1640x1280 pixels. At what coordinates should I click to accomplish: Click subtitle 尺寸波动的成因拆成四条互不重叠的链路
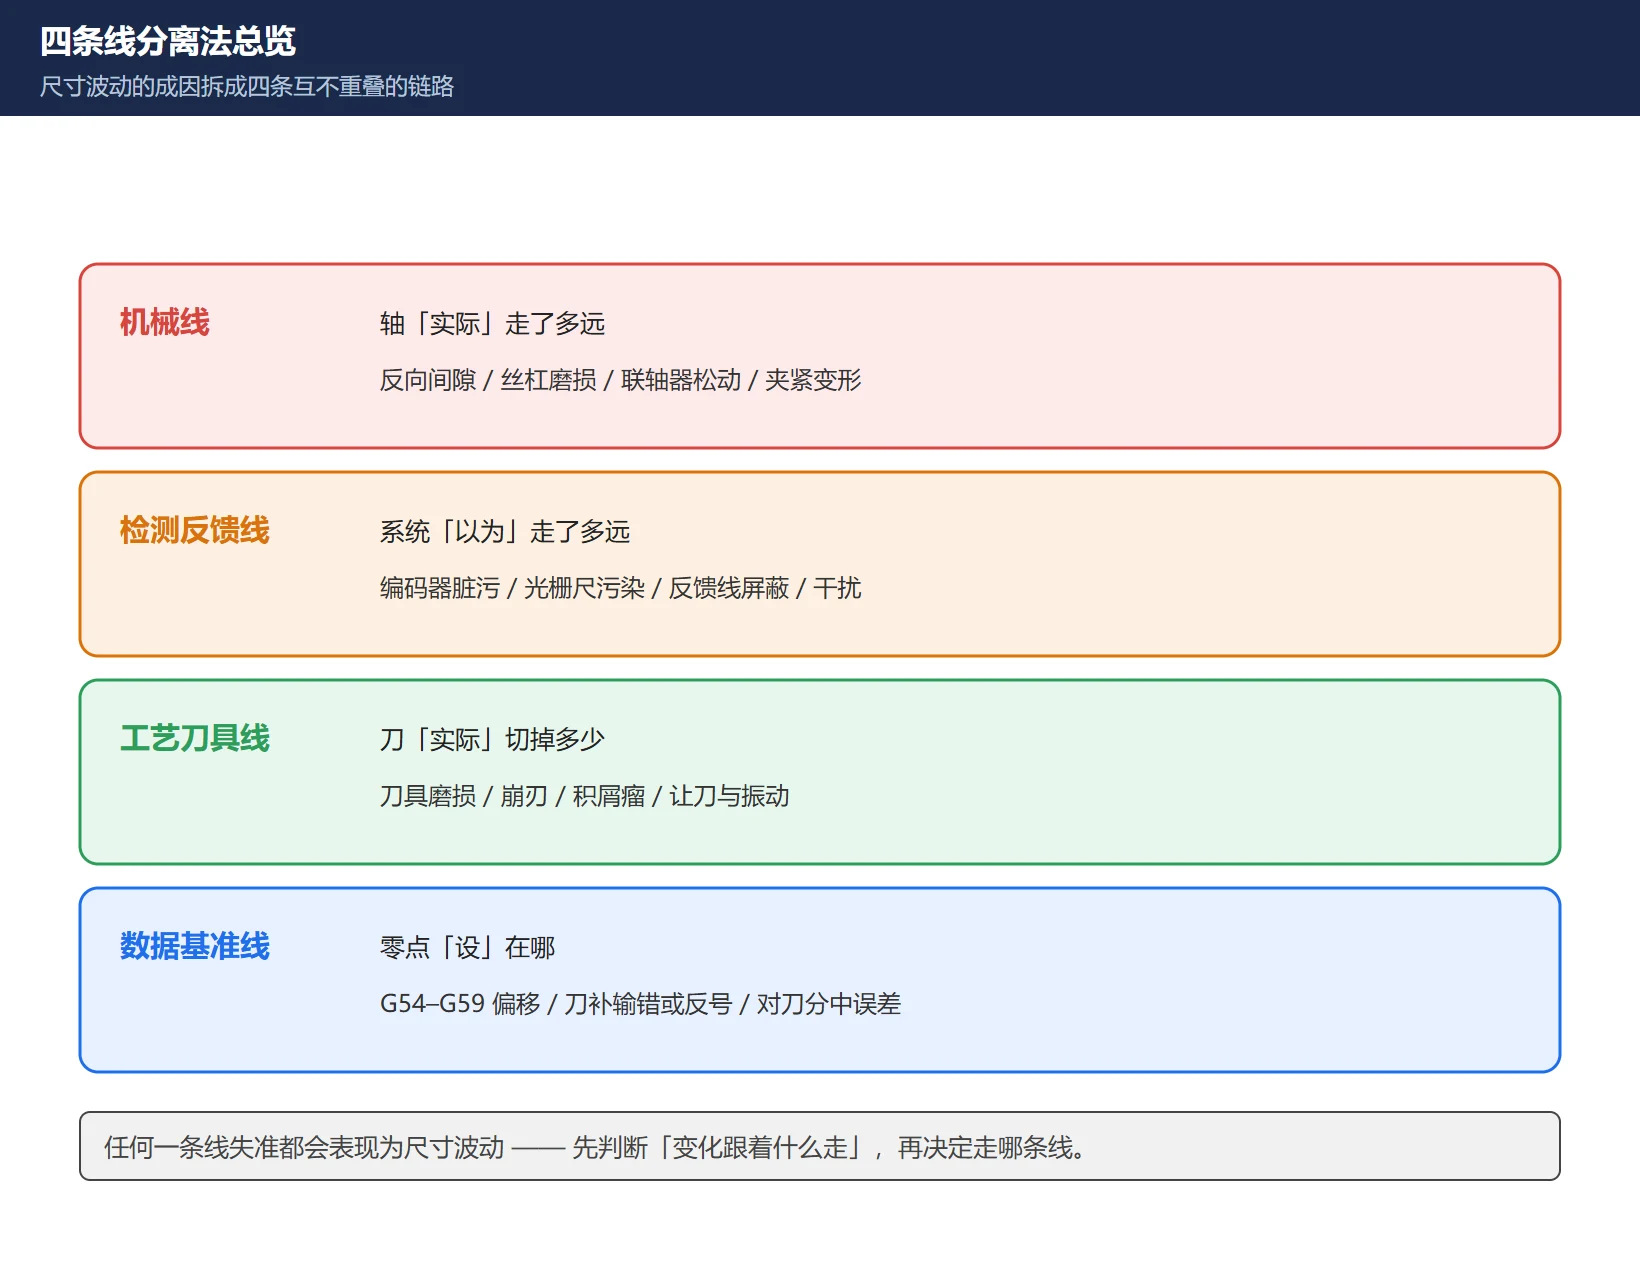point(247,87)
